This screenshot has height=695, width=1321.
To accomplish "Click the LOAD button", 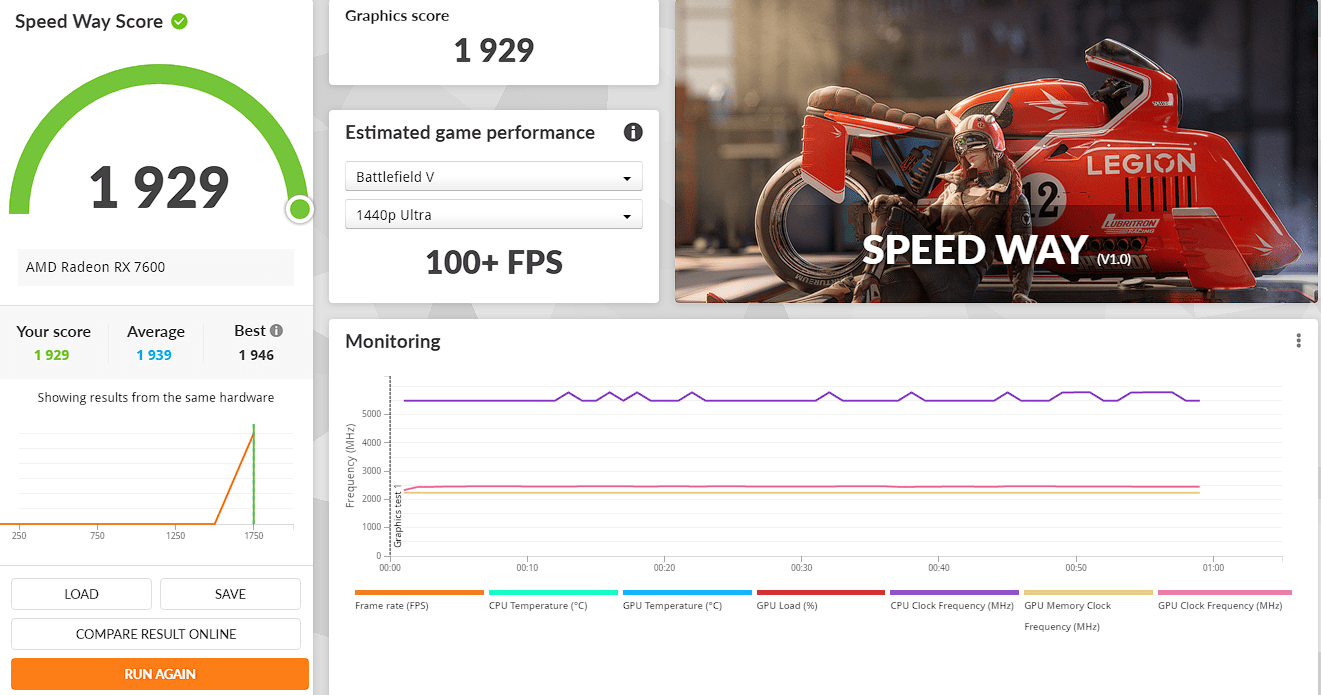I will (81, 594).
